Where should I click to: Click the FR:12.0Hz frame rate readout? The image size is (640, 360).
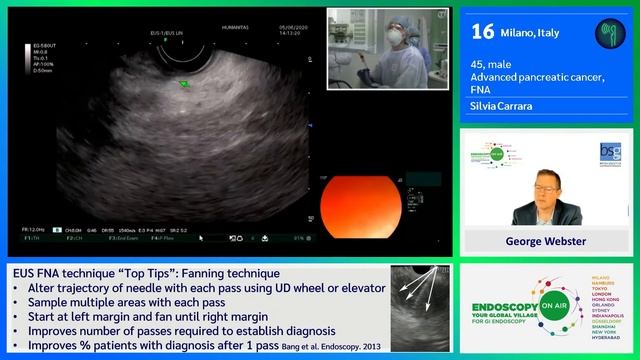coord(33,230)
